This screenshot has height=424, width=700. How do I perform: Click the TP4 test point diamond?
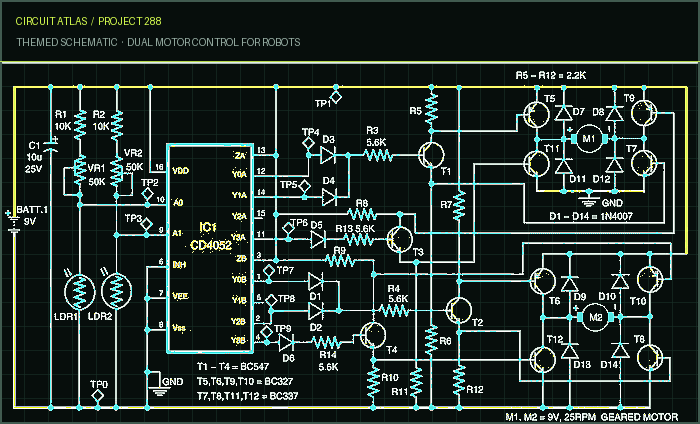click(x=308, y=143)
